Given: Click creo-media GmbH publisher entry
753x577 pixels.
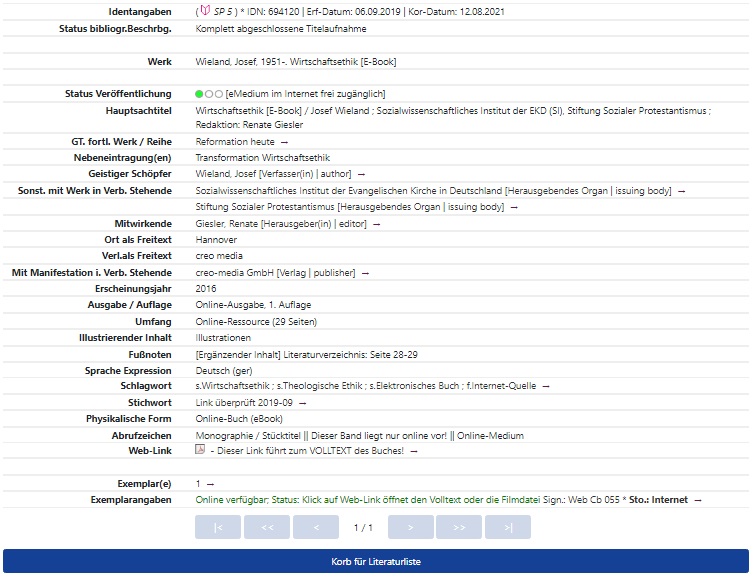Looking at the screenshot, I should (x=275, y=273).
